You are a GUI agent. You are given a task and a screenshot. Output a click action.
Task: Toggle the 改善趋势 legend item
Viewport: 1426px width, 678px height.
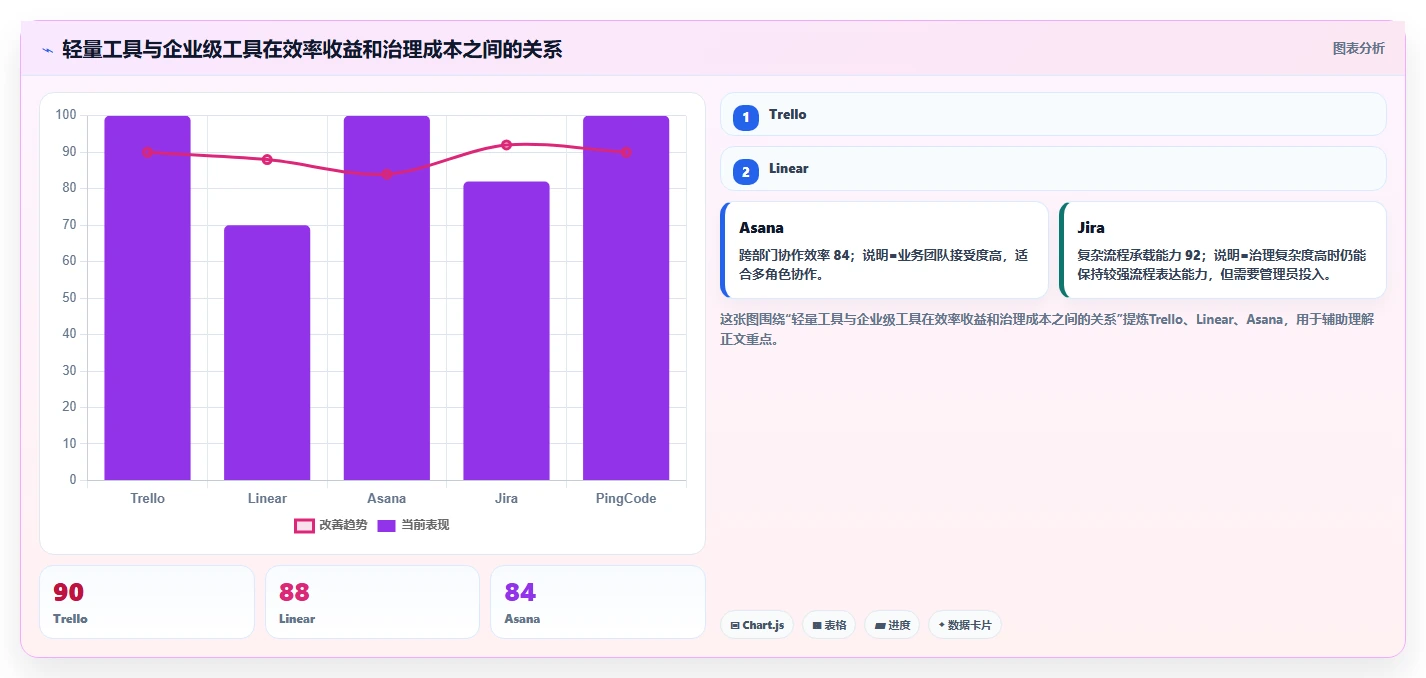coord(330,525)
